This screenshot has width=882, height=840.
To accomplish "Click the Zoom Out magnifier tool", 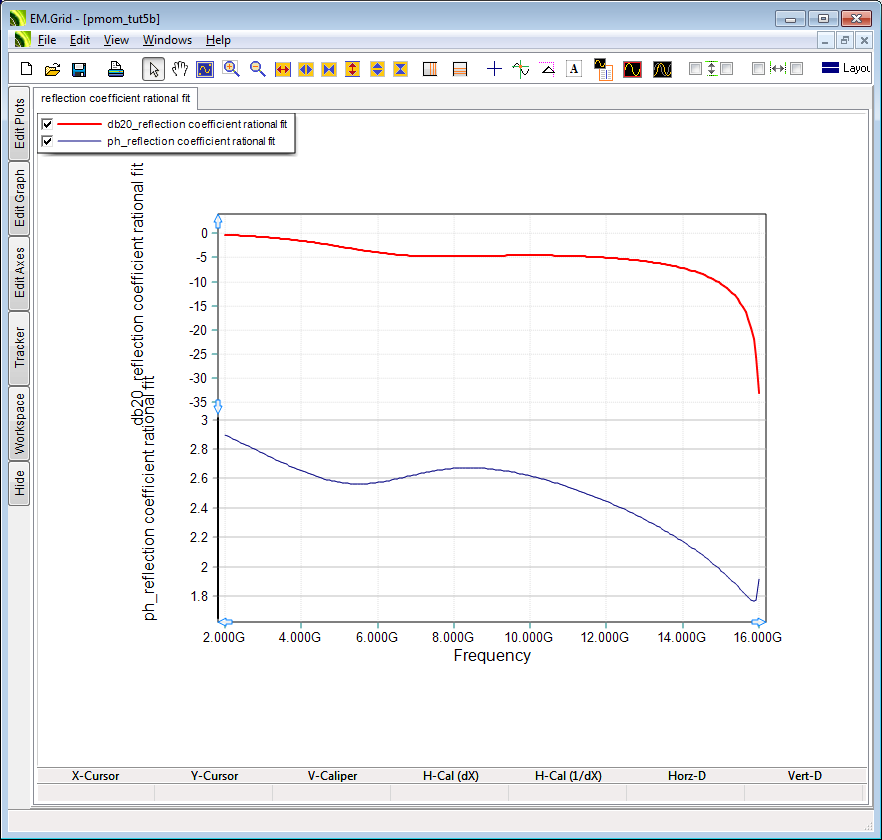I will point(257,69).
